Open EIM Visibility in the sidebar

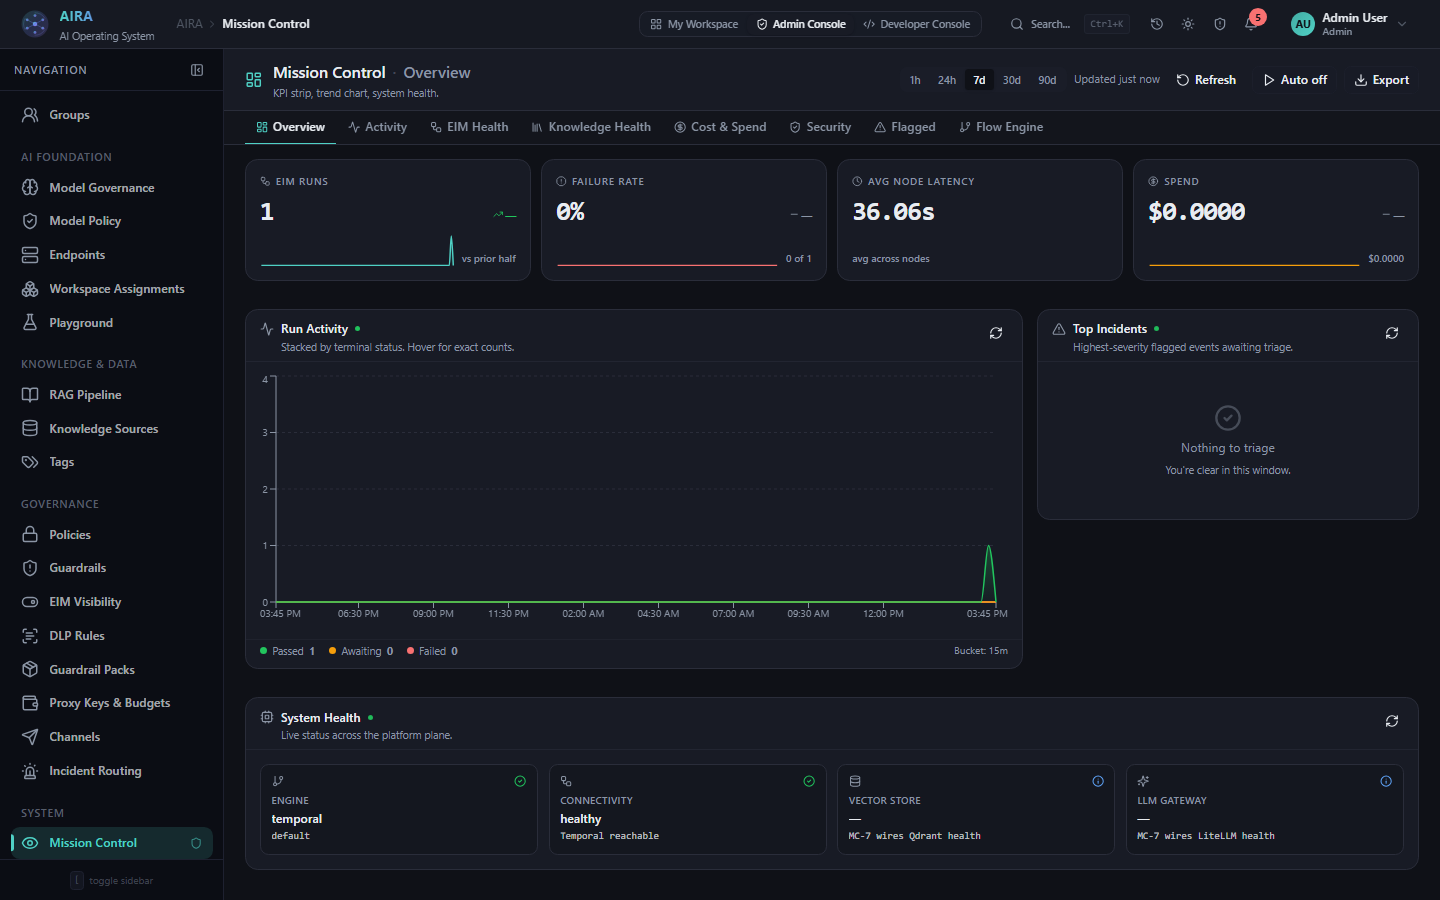pos(112,602)
